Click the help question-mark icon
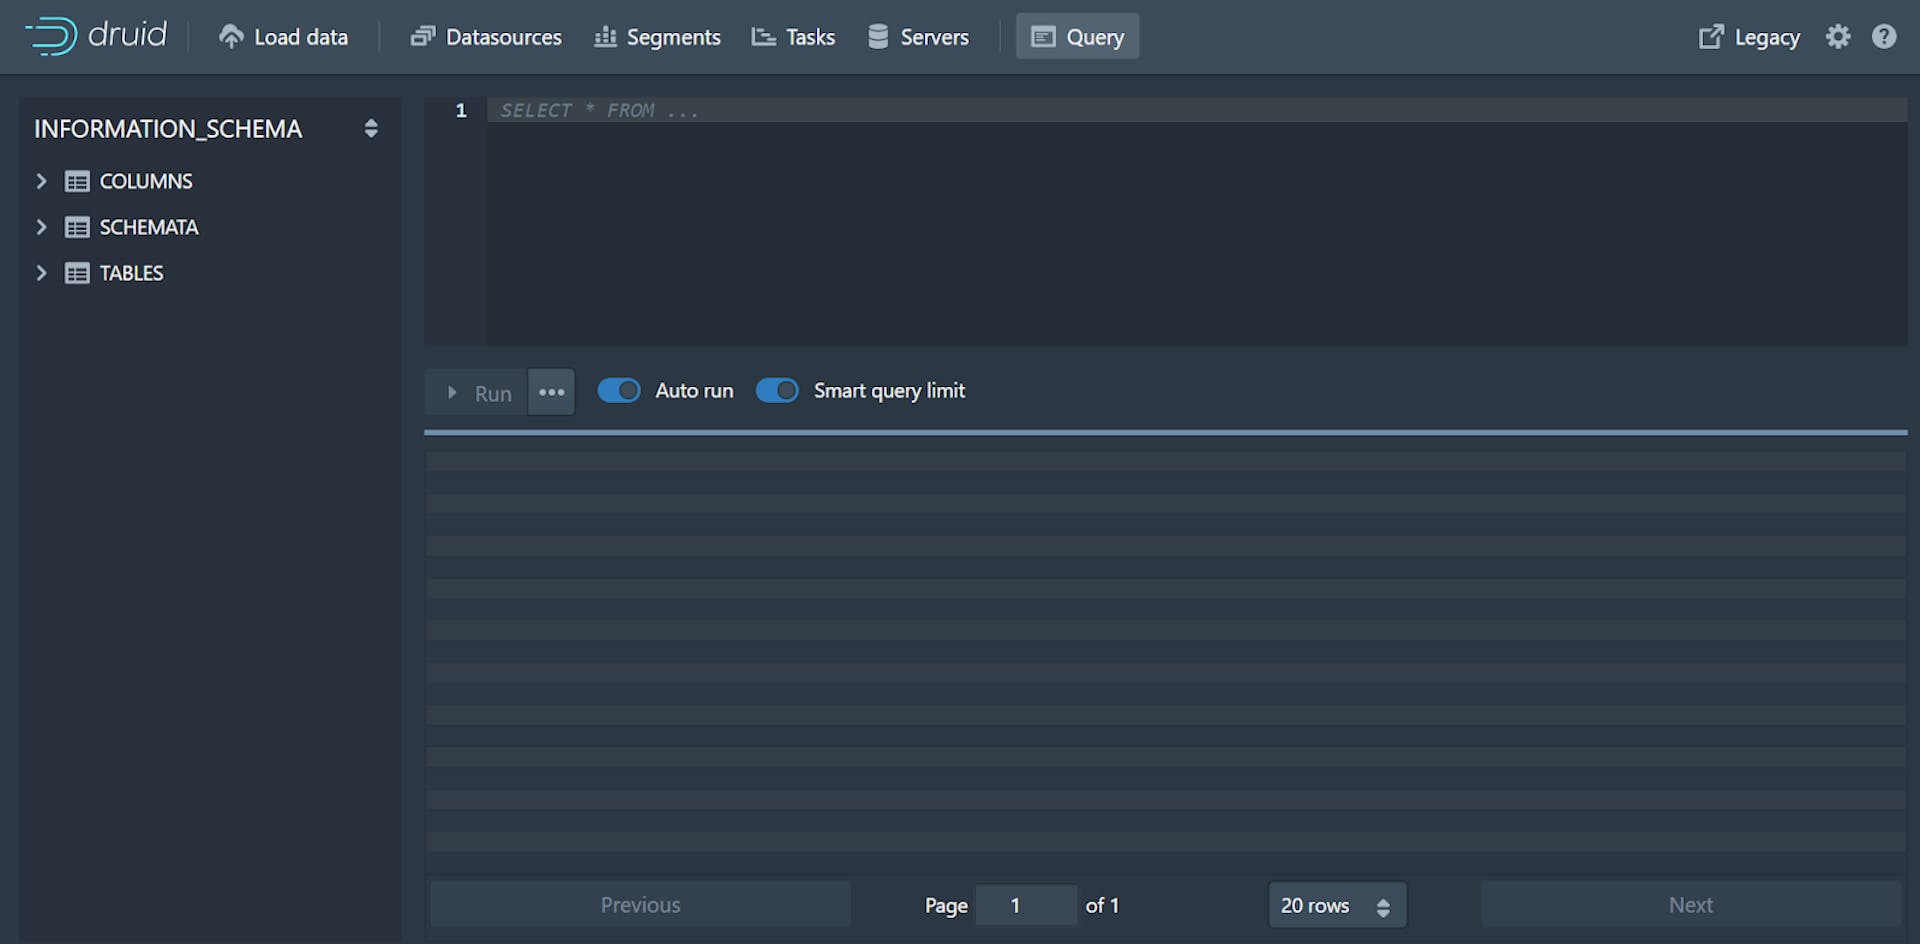This screenshot has height=944, width=1920. 1886,37
